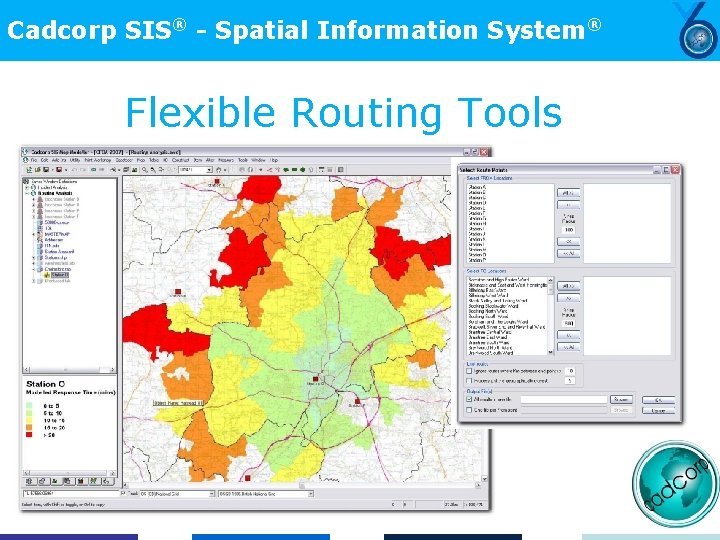720x540 pixels.
Task: Click the red floppy-disk save icon
Action: point(59,170)
